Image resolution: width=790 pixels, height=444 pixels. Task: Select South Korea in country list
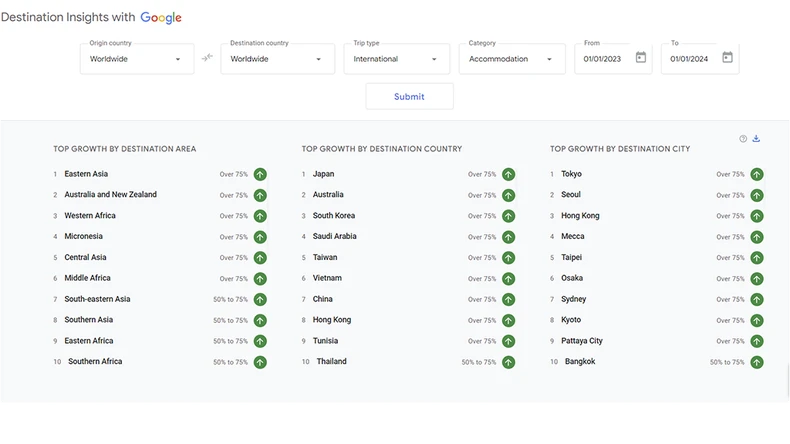tap(334, 216)
